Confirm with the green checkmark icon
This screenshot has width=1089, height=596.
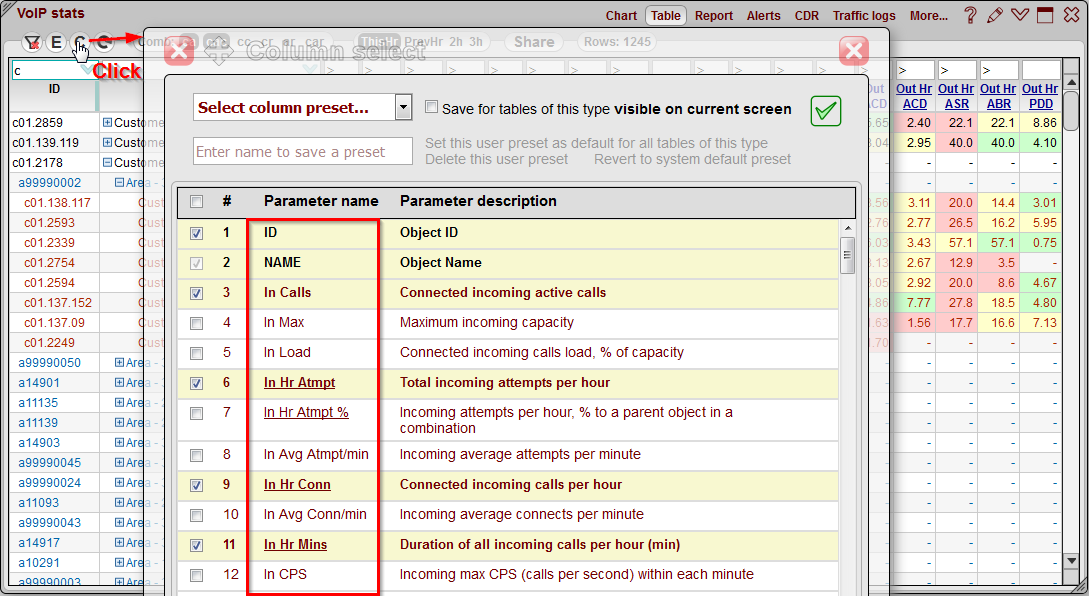tap(826, 111)
